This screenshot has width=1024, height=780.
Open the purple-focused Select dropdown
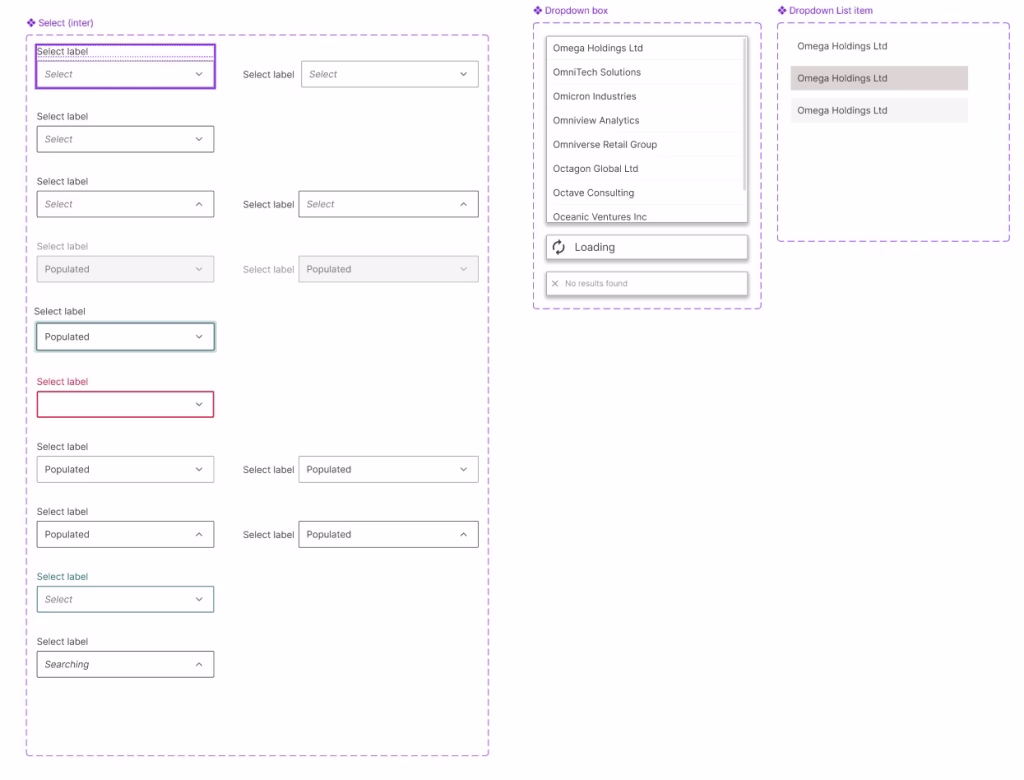(x=125, y=74)
